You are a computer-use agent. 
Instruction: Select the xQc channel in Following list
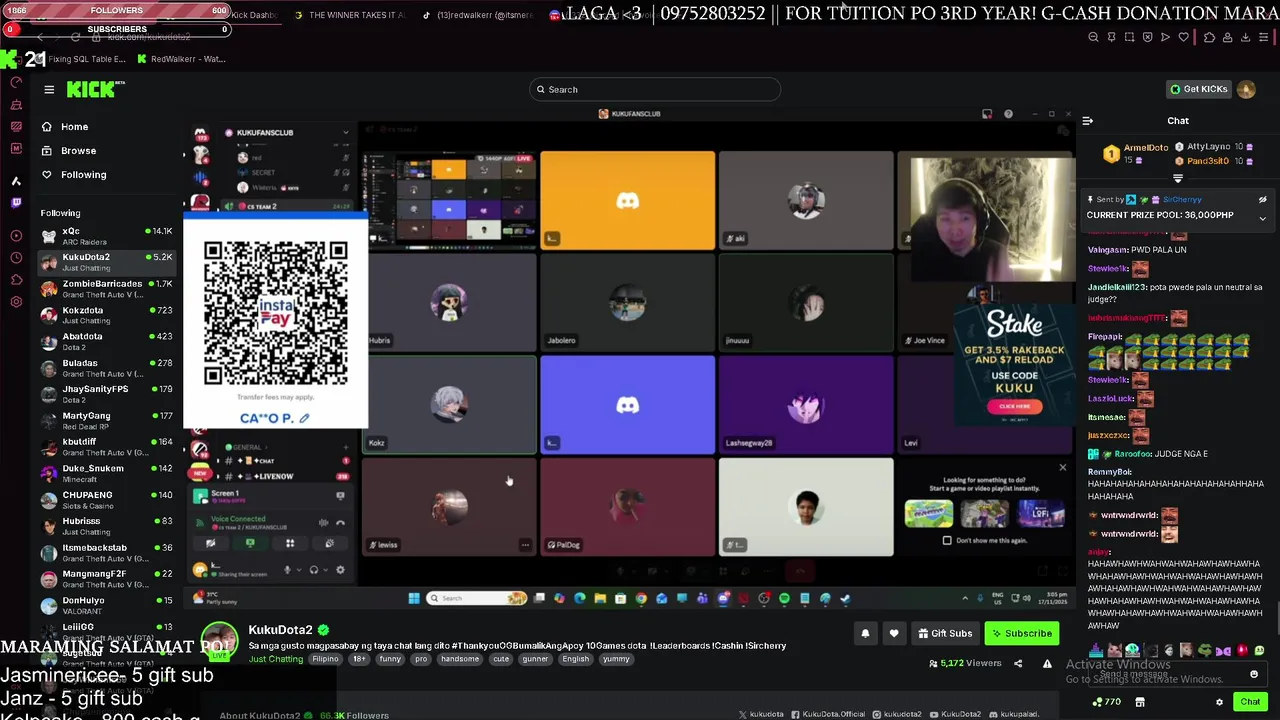coord(106,236)
